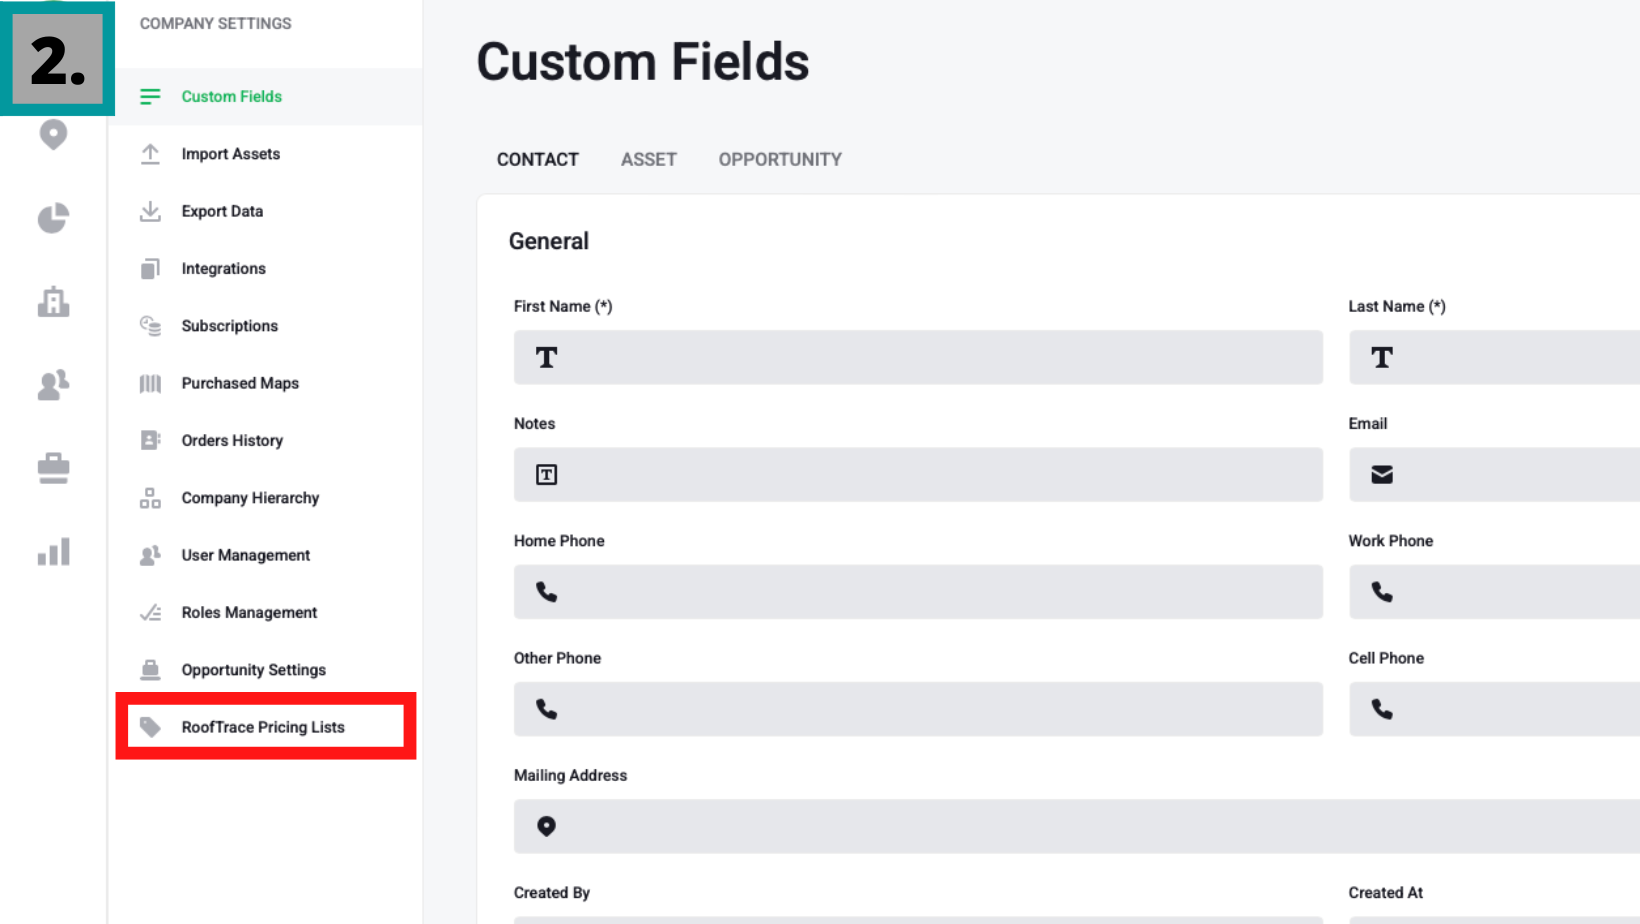Open the pie chart dashboard icon
Screen dimensions: 1640x924
point(53,218)
